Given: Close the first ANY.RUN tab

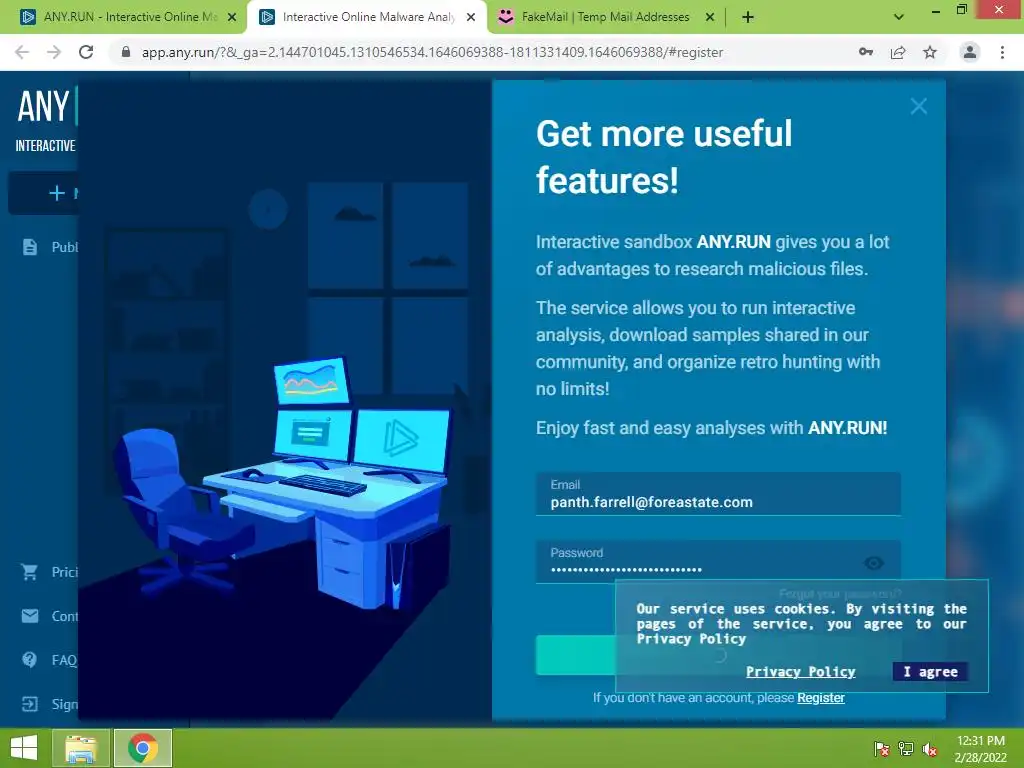Looking at the screenshot, I should tap(232, 18).
